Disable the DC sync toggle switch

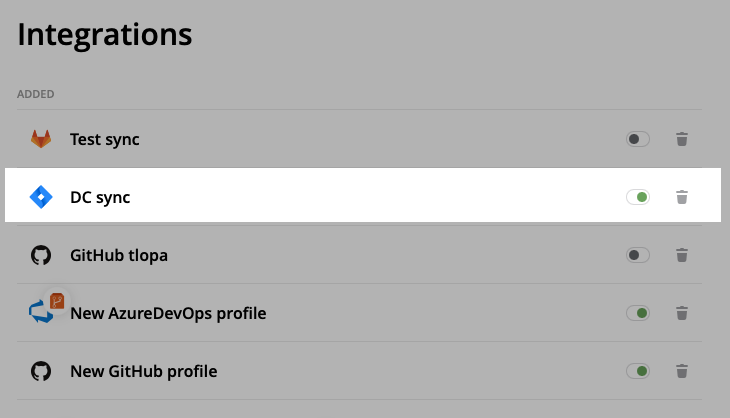pos(638,197)
